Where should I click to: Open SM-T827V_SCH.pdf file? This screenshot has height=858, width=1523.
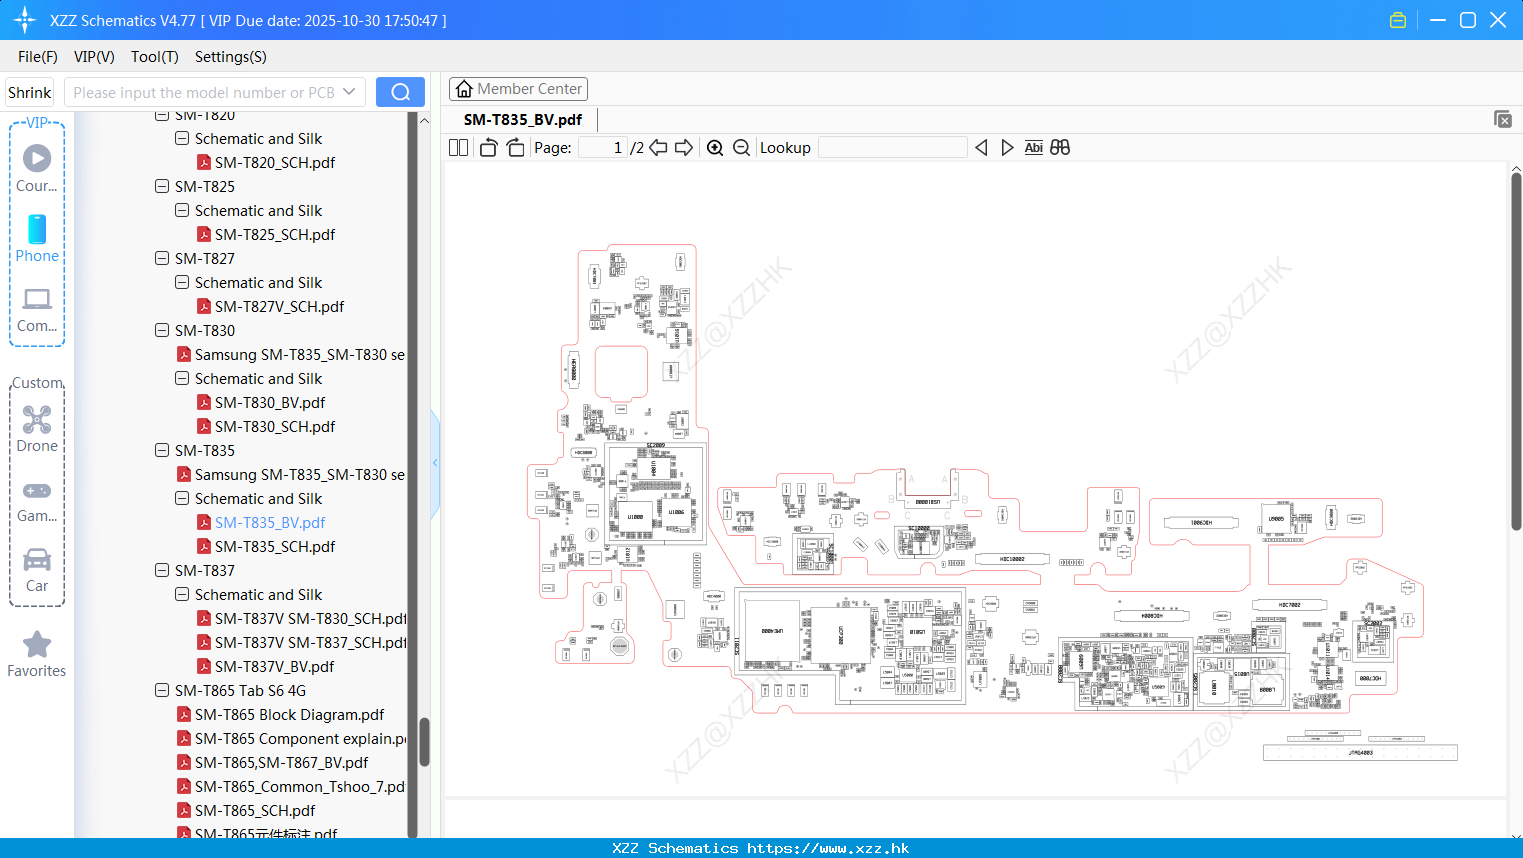click(x=279, y=306)
